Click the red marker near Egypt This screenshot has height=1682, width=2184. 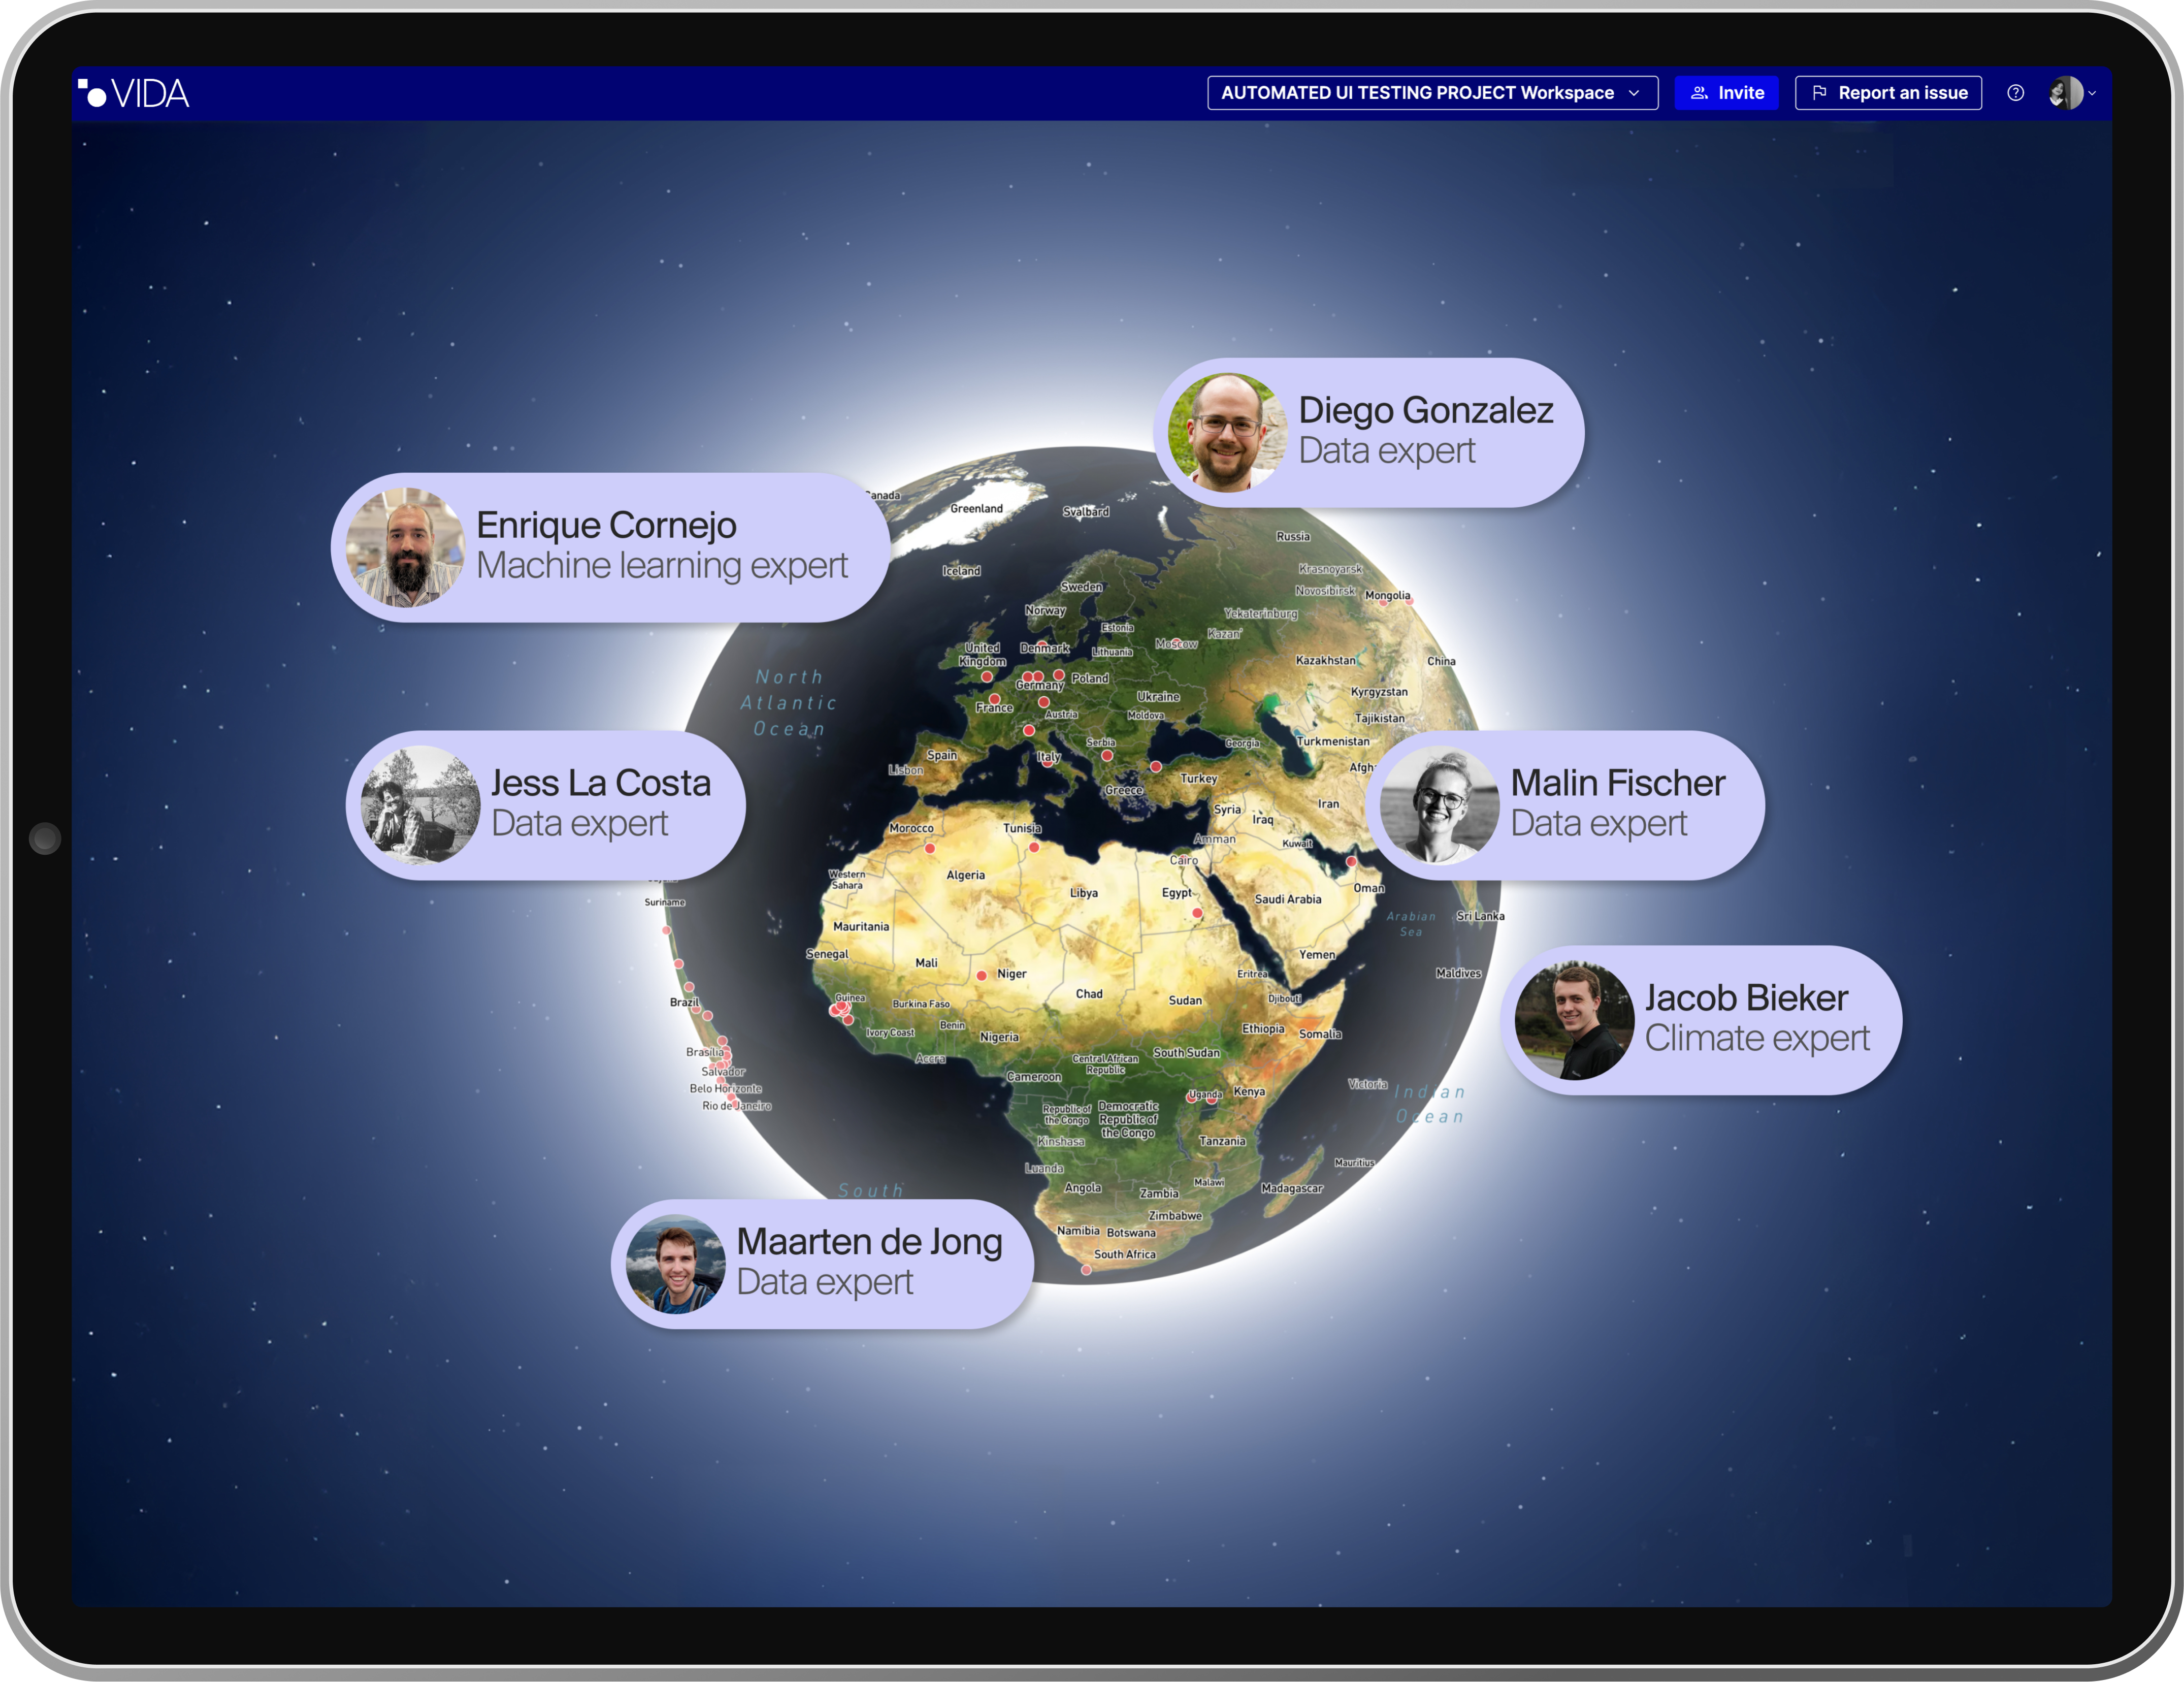coord(1197,913)
